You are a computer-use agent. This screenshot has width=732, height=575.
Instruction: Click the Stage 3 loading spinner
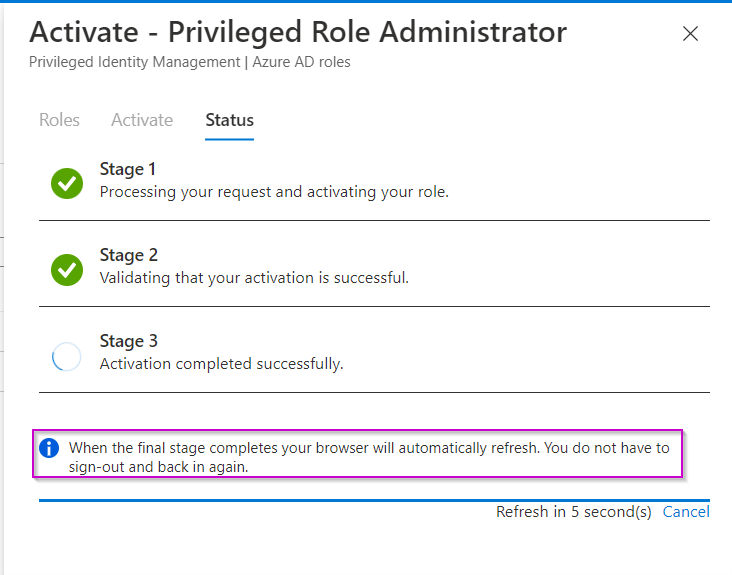66,357
